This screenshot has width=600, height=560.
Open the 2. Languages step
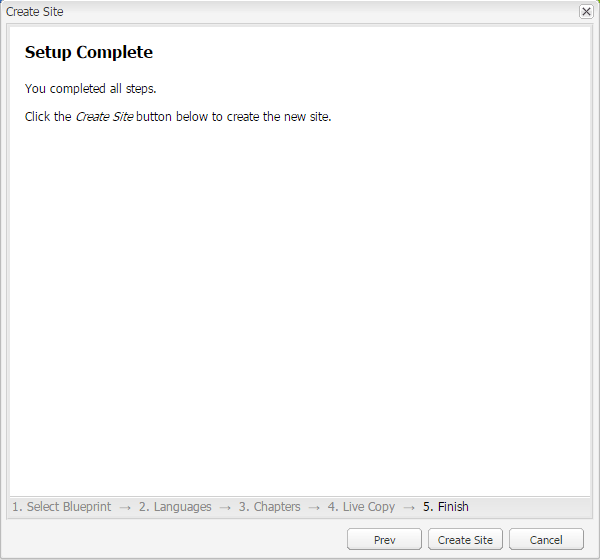pos(175,507)
